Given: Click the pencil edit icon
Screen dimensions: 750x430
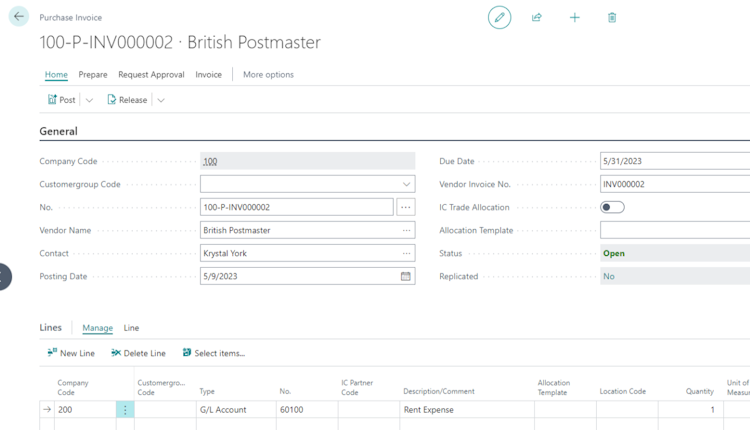Looking at the screenshot, I should point(499,17).
